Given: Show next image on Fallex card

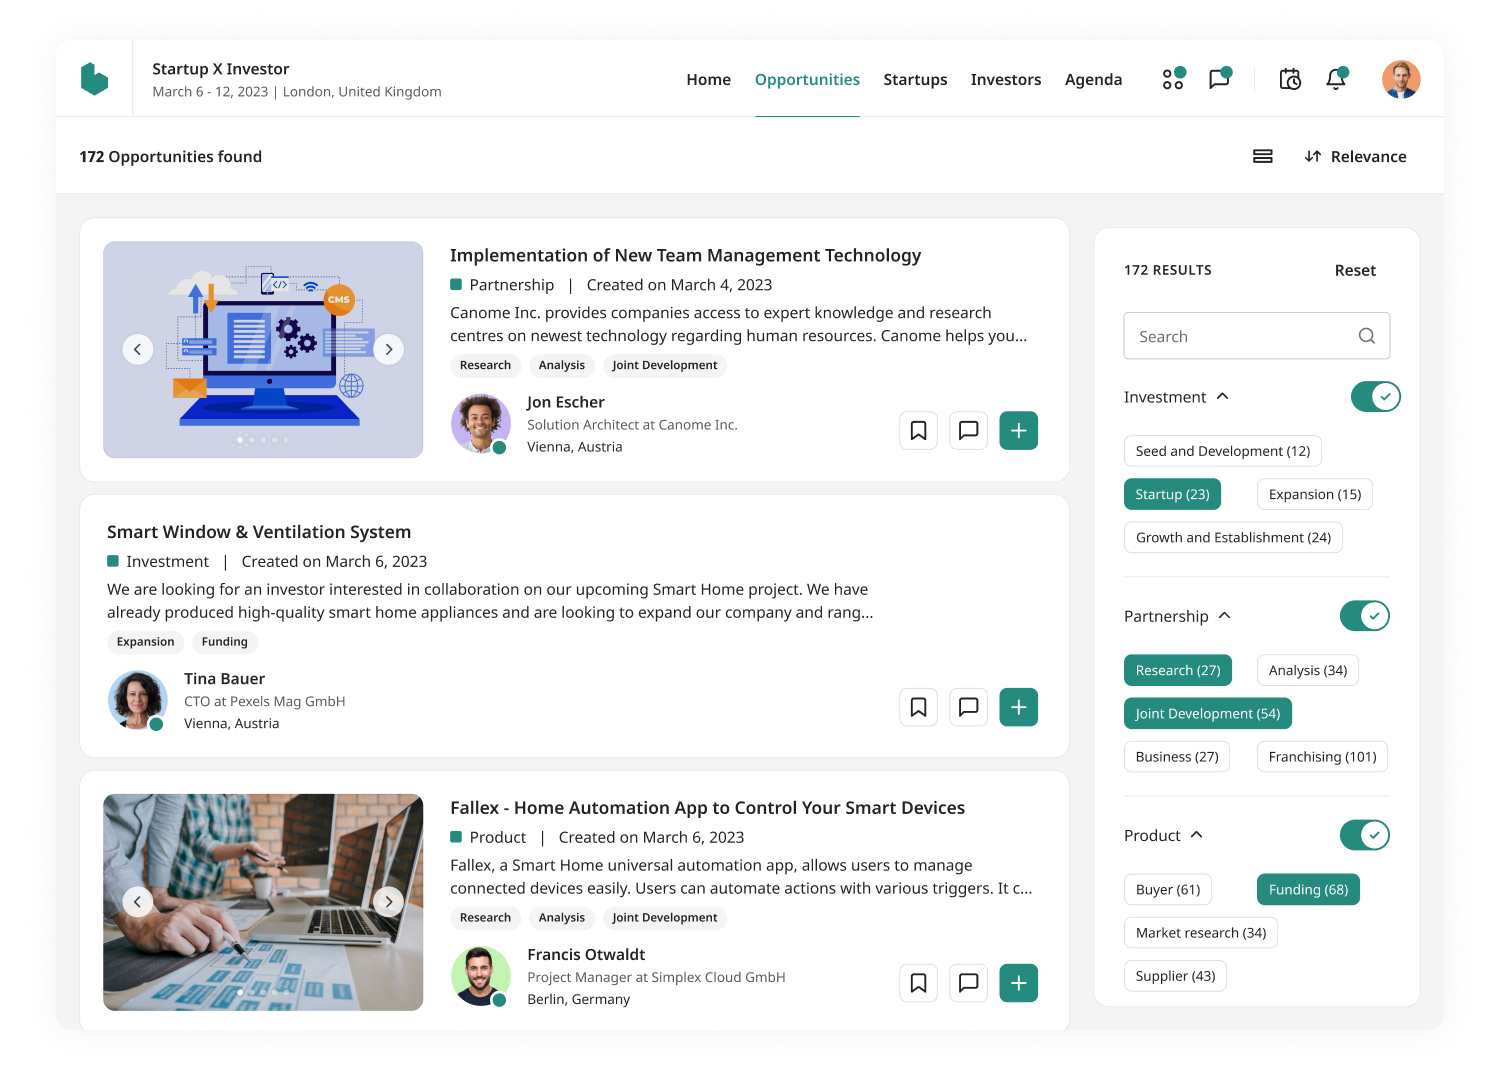Looking at the screenshot, I should [388, 901].
